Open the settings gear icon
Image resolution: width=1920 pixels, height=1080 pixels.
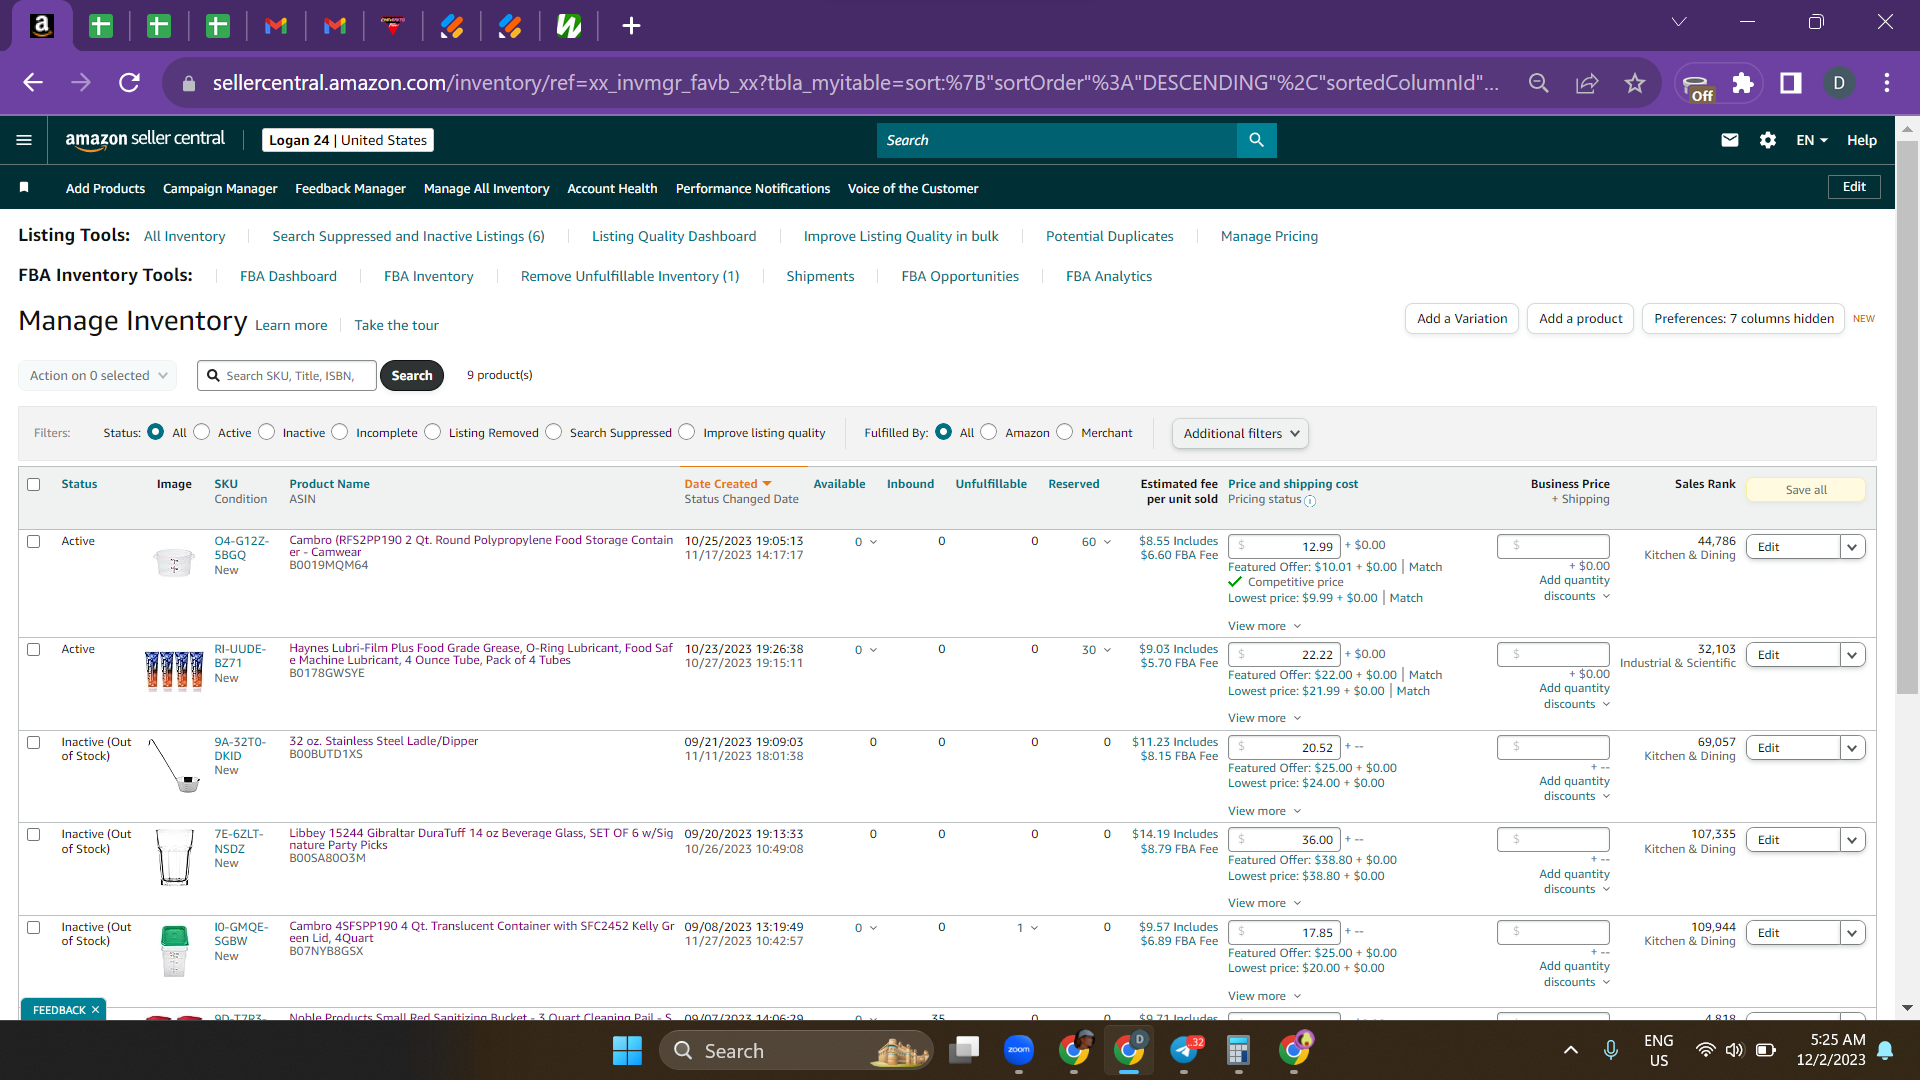pyautogui.click(x=1768, y=140)
